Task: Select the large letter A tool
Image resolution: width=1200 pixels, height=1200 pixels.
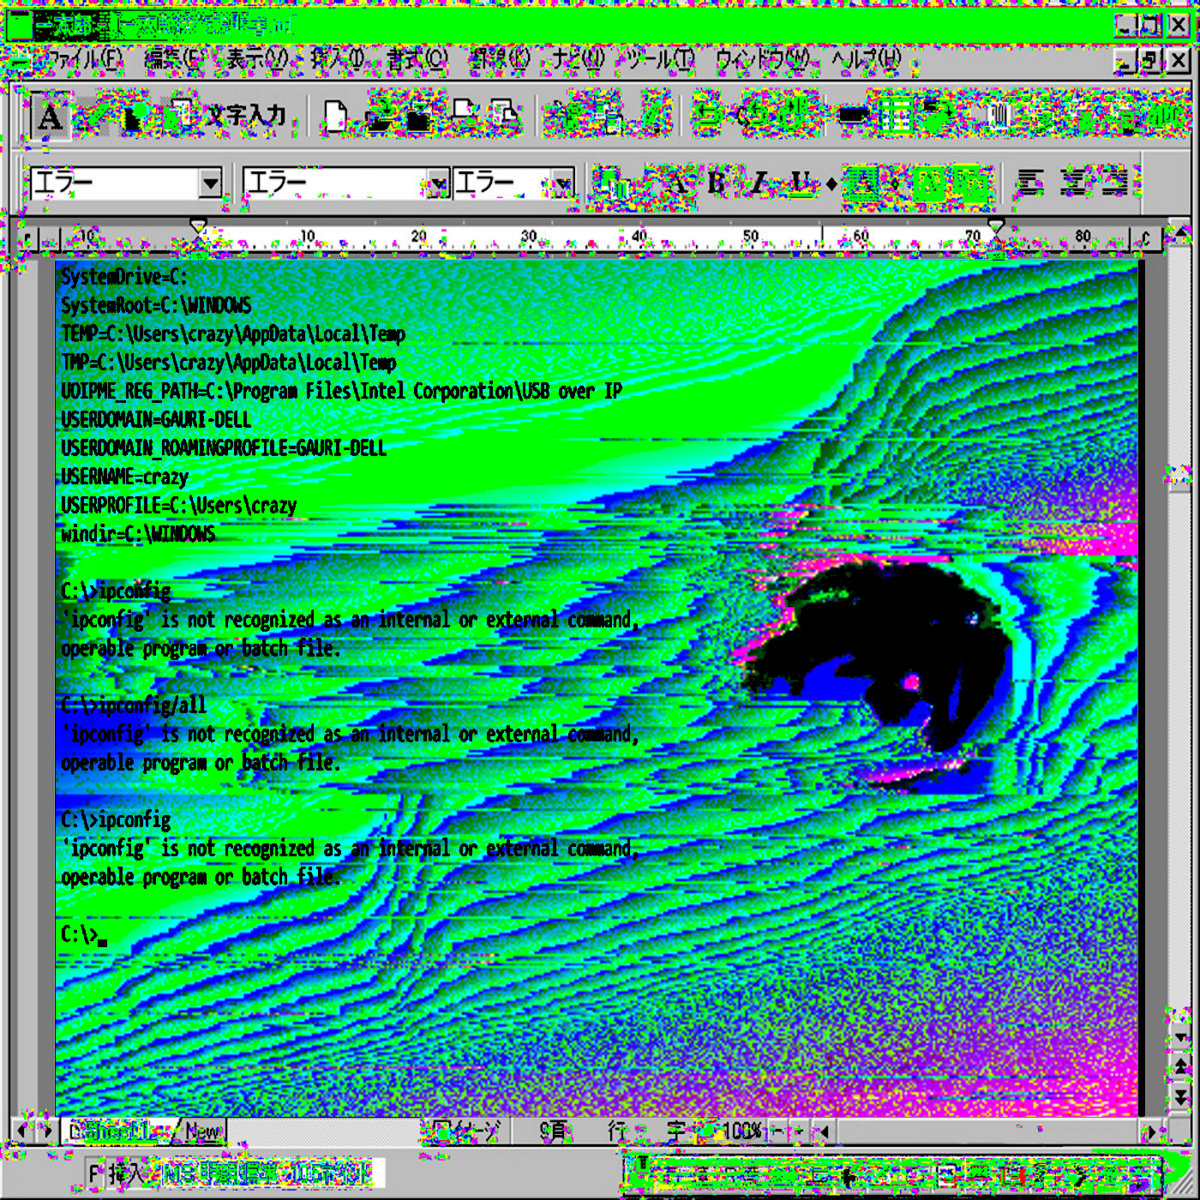Action: (x=49, y=118)
